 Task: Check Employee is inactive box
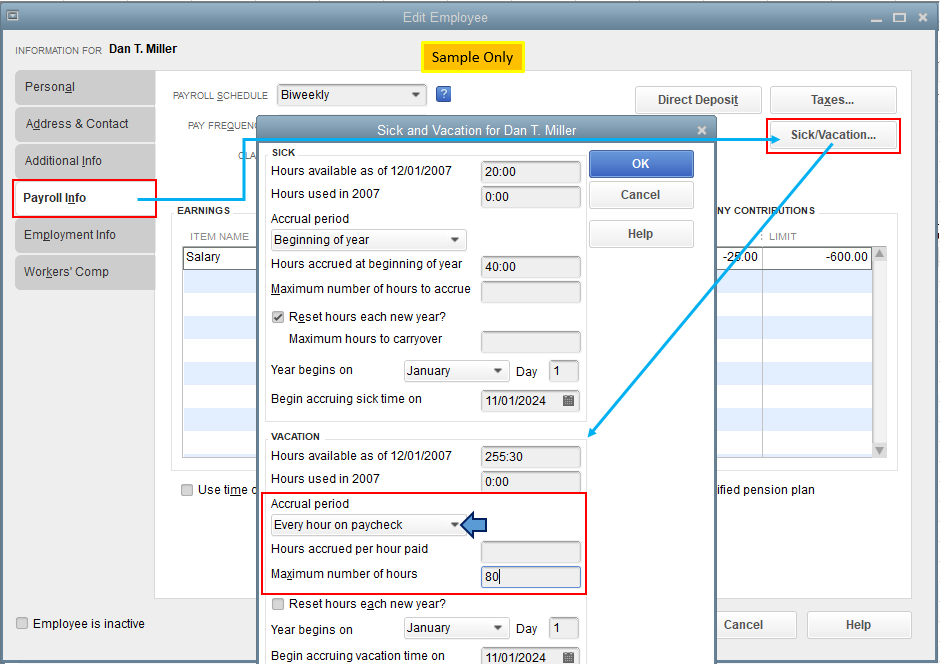22,623
